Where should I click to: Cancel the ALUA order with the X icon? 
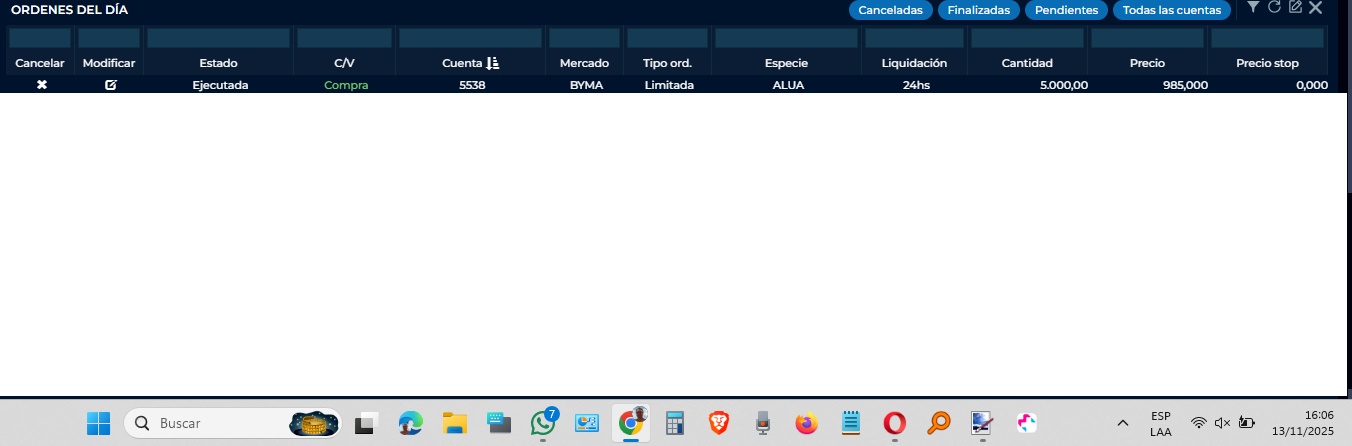pyautogui.click(x=41, y=85)
